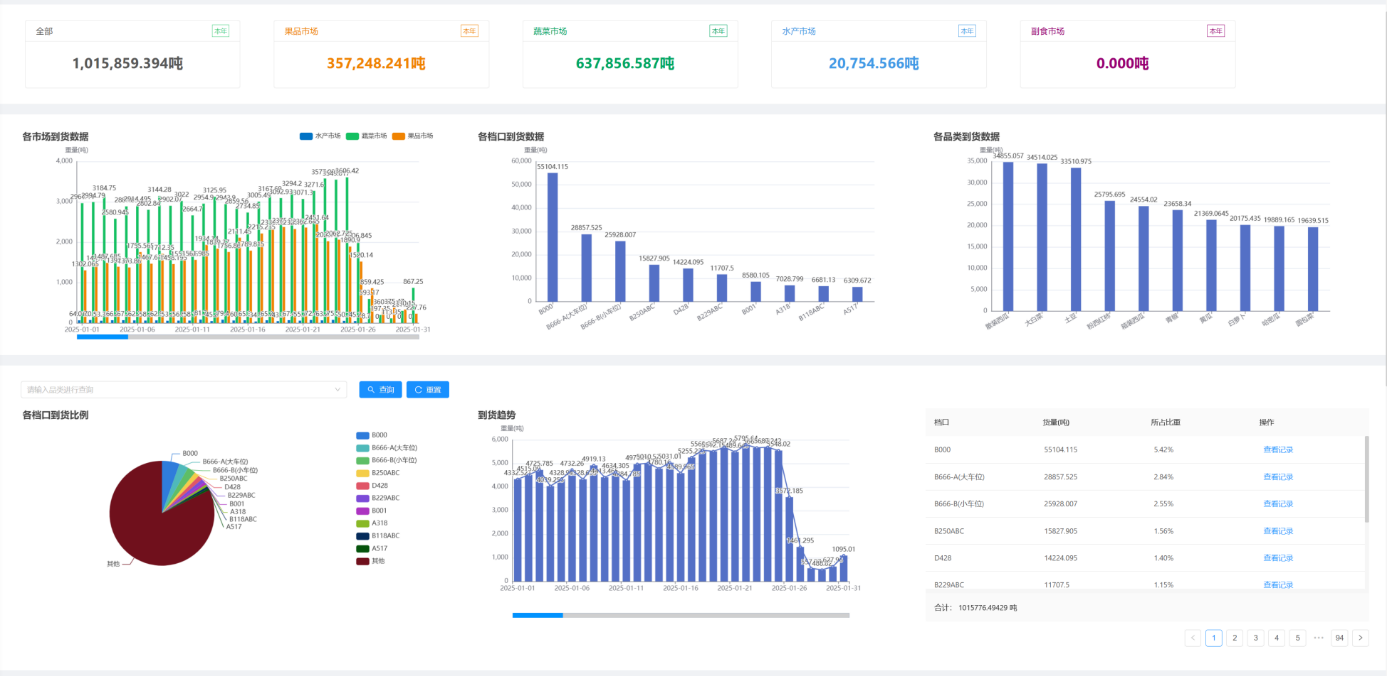
Task: Open 查看记录 for B000 row
Action: 1278,450
